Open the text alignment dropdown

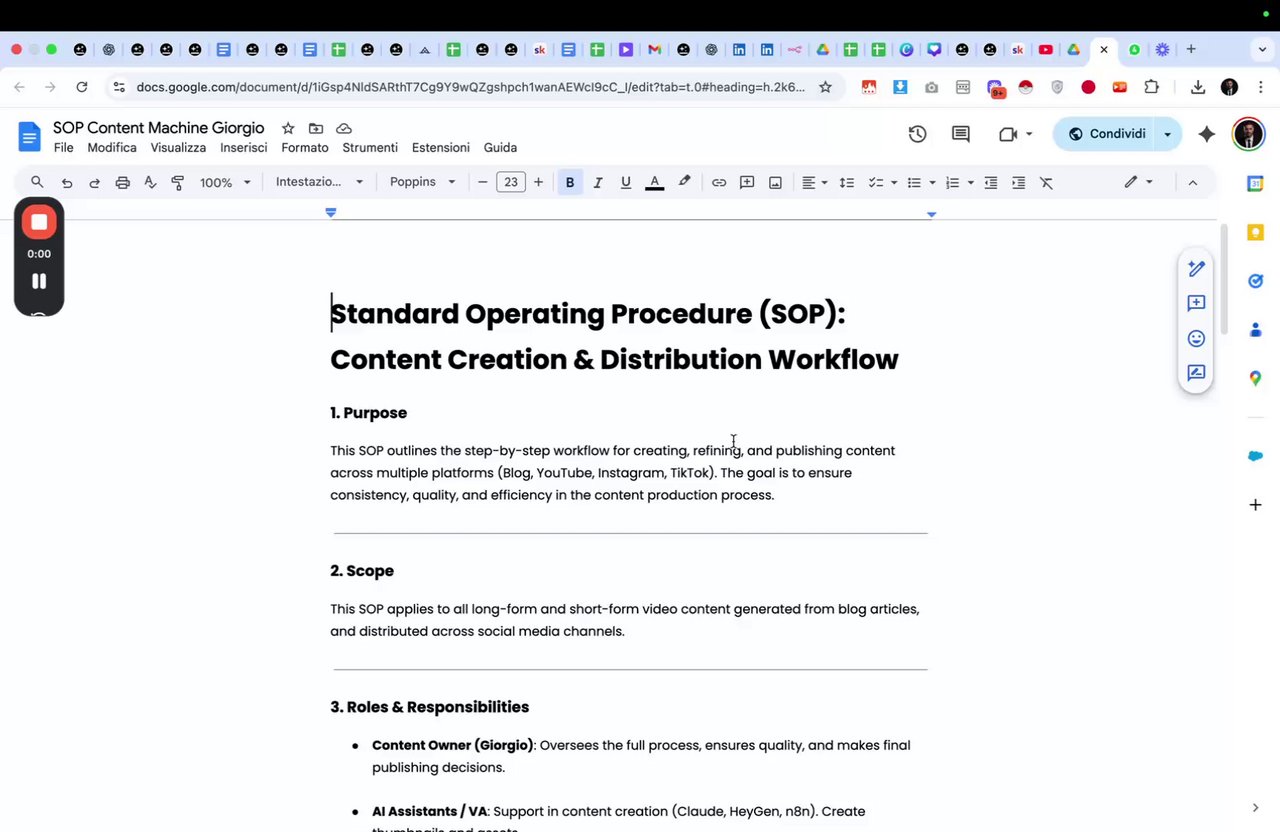click(x=814, y=182)
